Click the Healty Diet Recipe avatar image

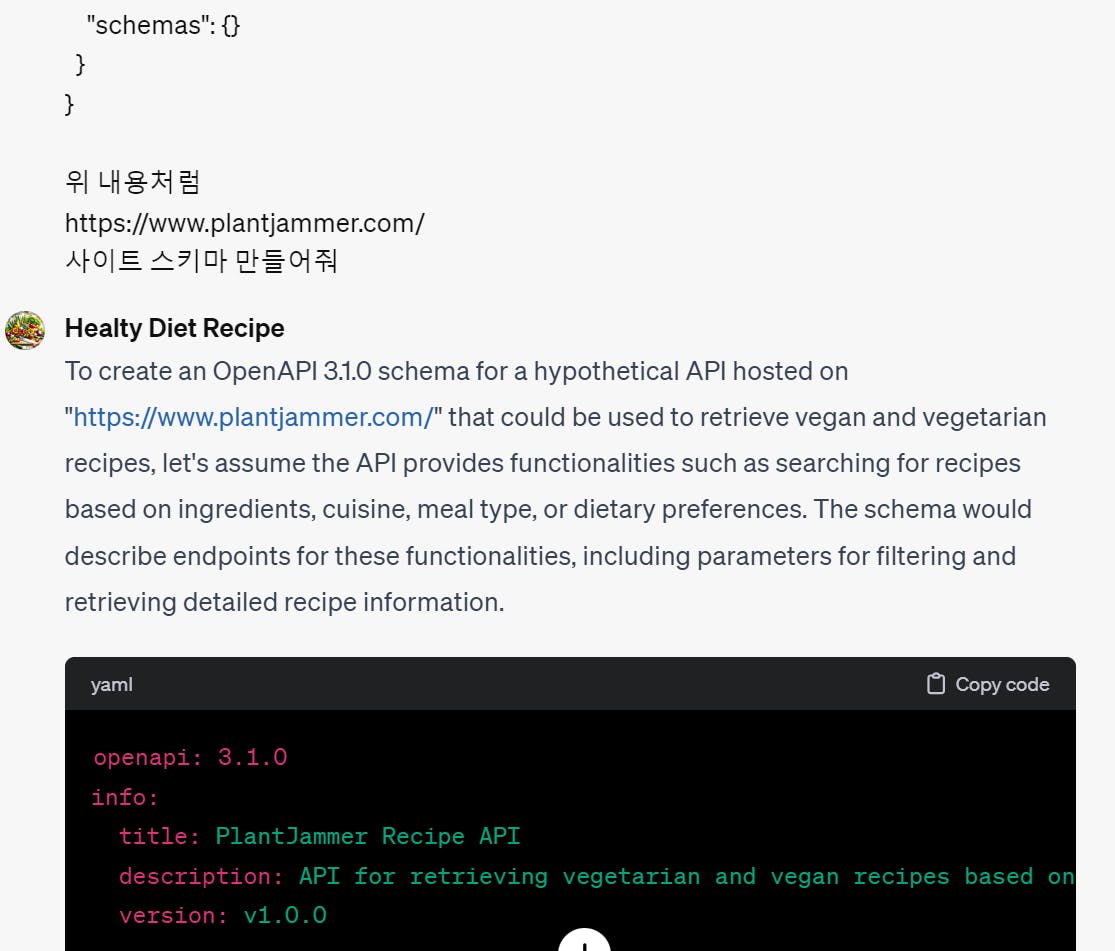point(25,330)
